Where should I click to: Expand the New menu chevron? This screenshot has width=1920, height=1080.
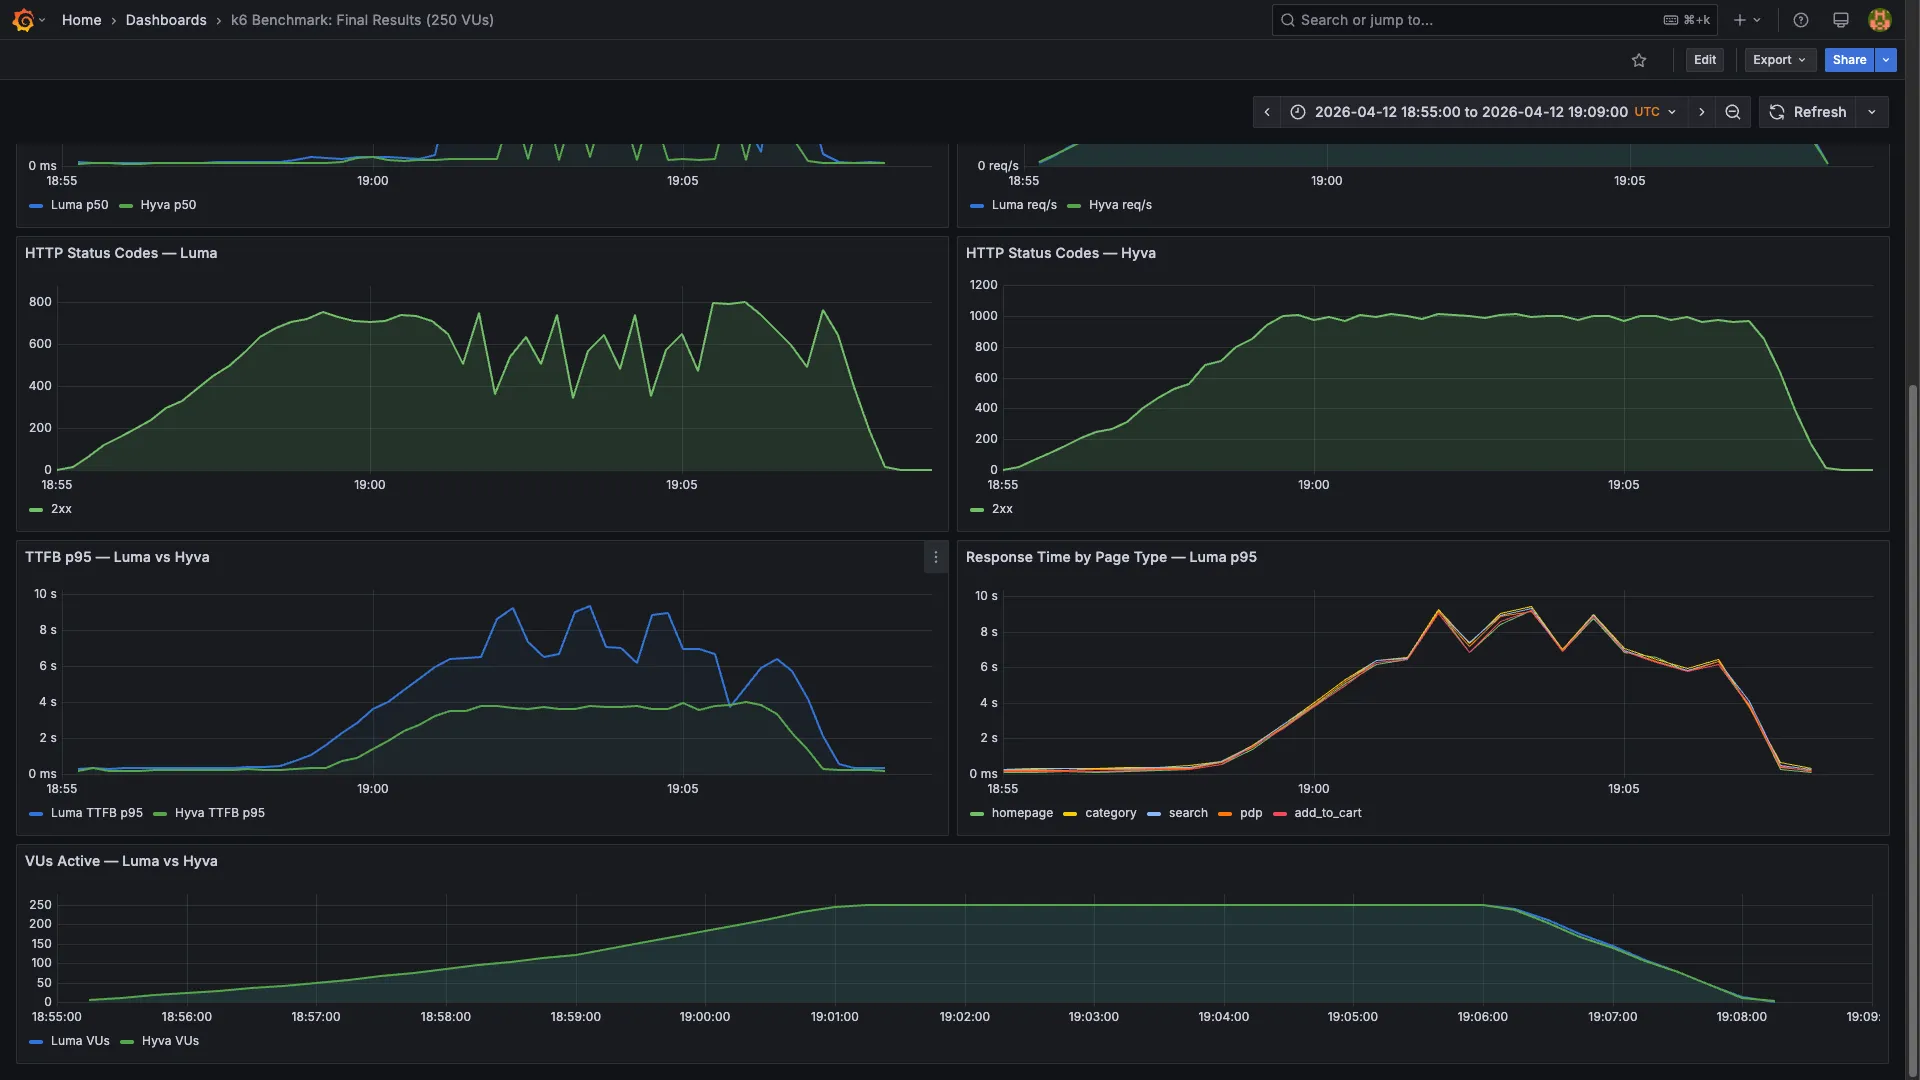point(1757,20)
